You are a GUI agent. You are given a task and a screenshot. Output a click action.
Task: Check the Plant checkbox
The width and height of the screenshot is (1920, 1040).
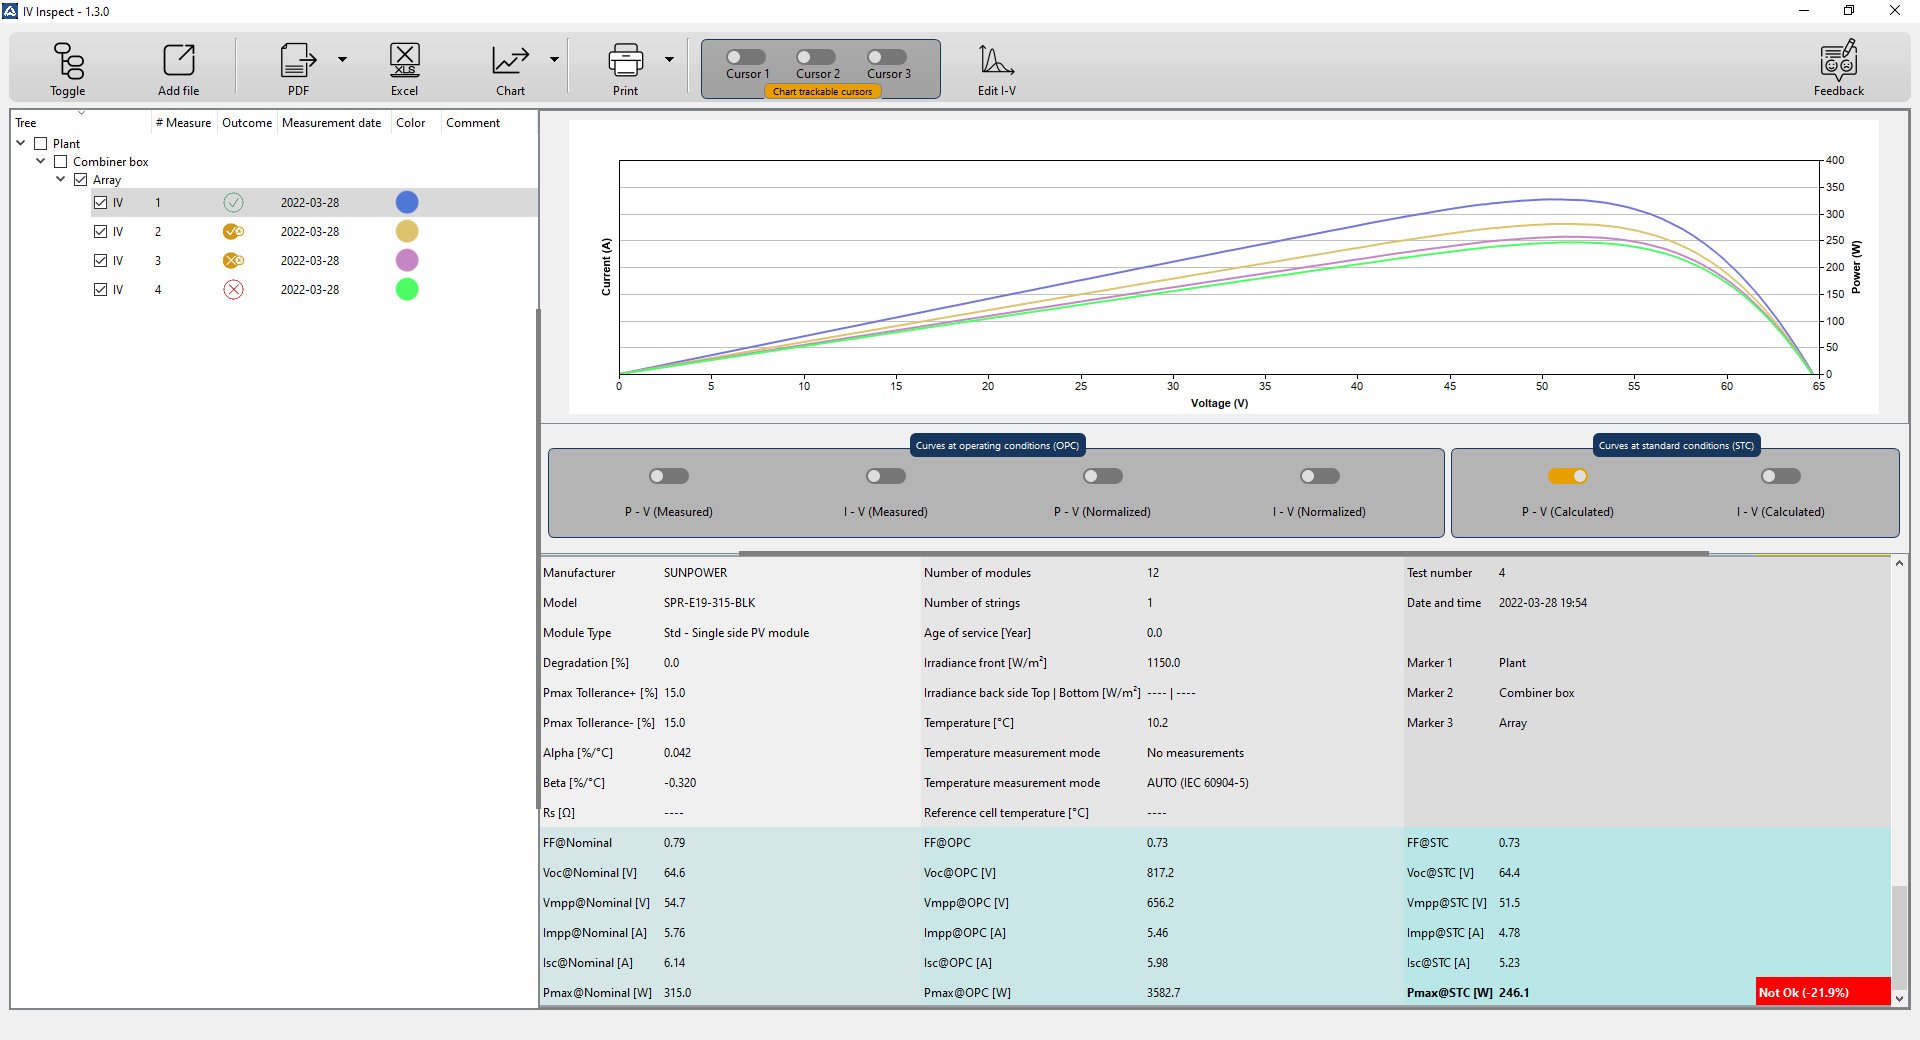(x=41, y=144)
